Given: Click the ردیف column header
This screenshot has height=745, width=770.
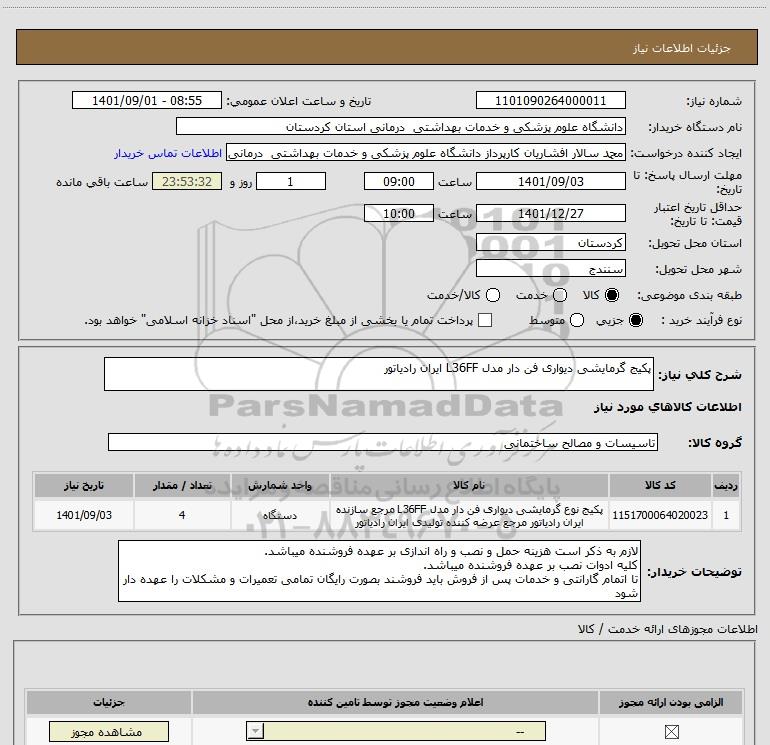Looking at the screenshot, I should coord(726,485).
